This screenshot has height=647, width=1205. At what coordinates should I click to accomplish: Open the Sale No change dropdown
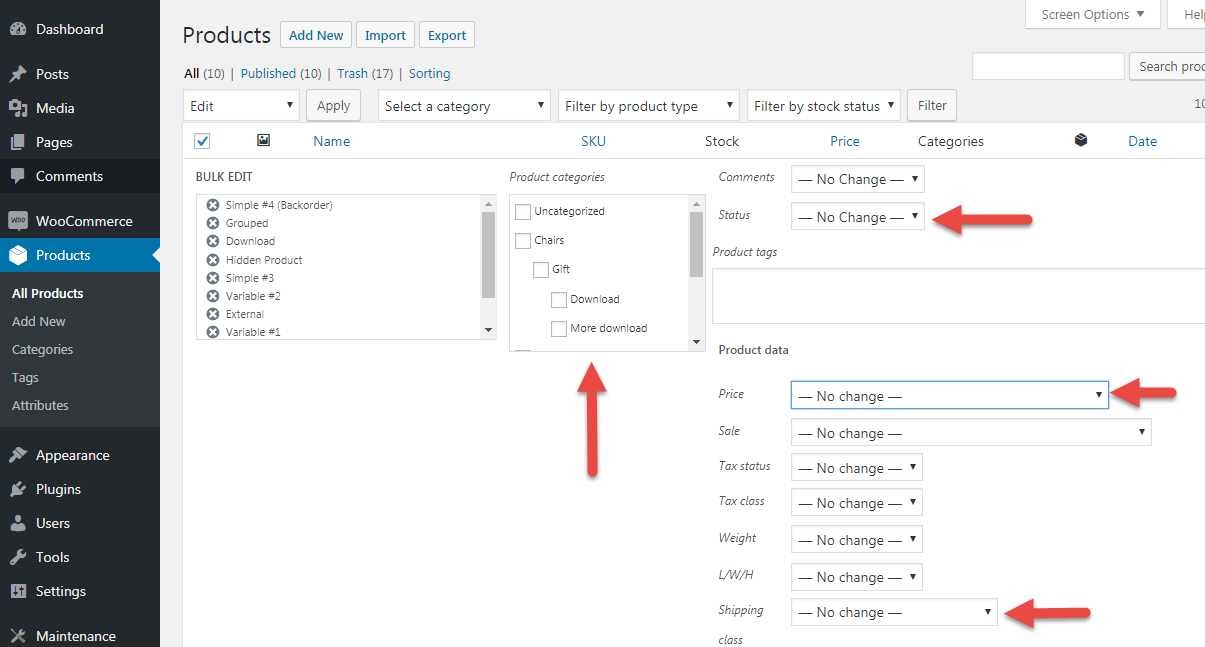(x=971, y=432)
